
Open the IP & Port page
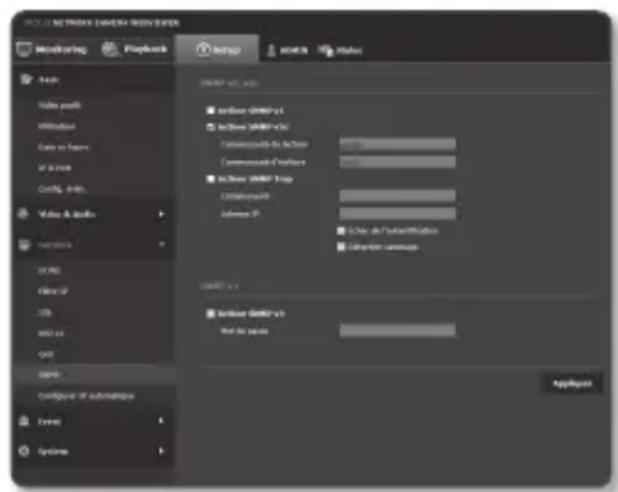tap(55, 168)
